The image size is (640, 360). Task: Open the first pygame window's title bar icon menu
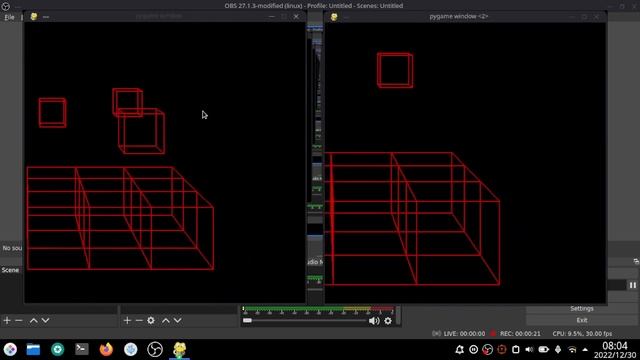click(x=34, y=16)
